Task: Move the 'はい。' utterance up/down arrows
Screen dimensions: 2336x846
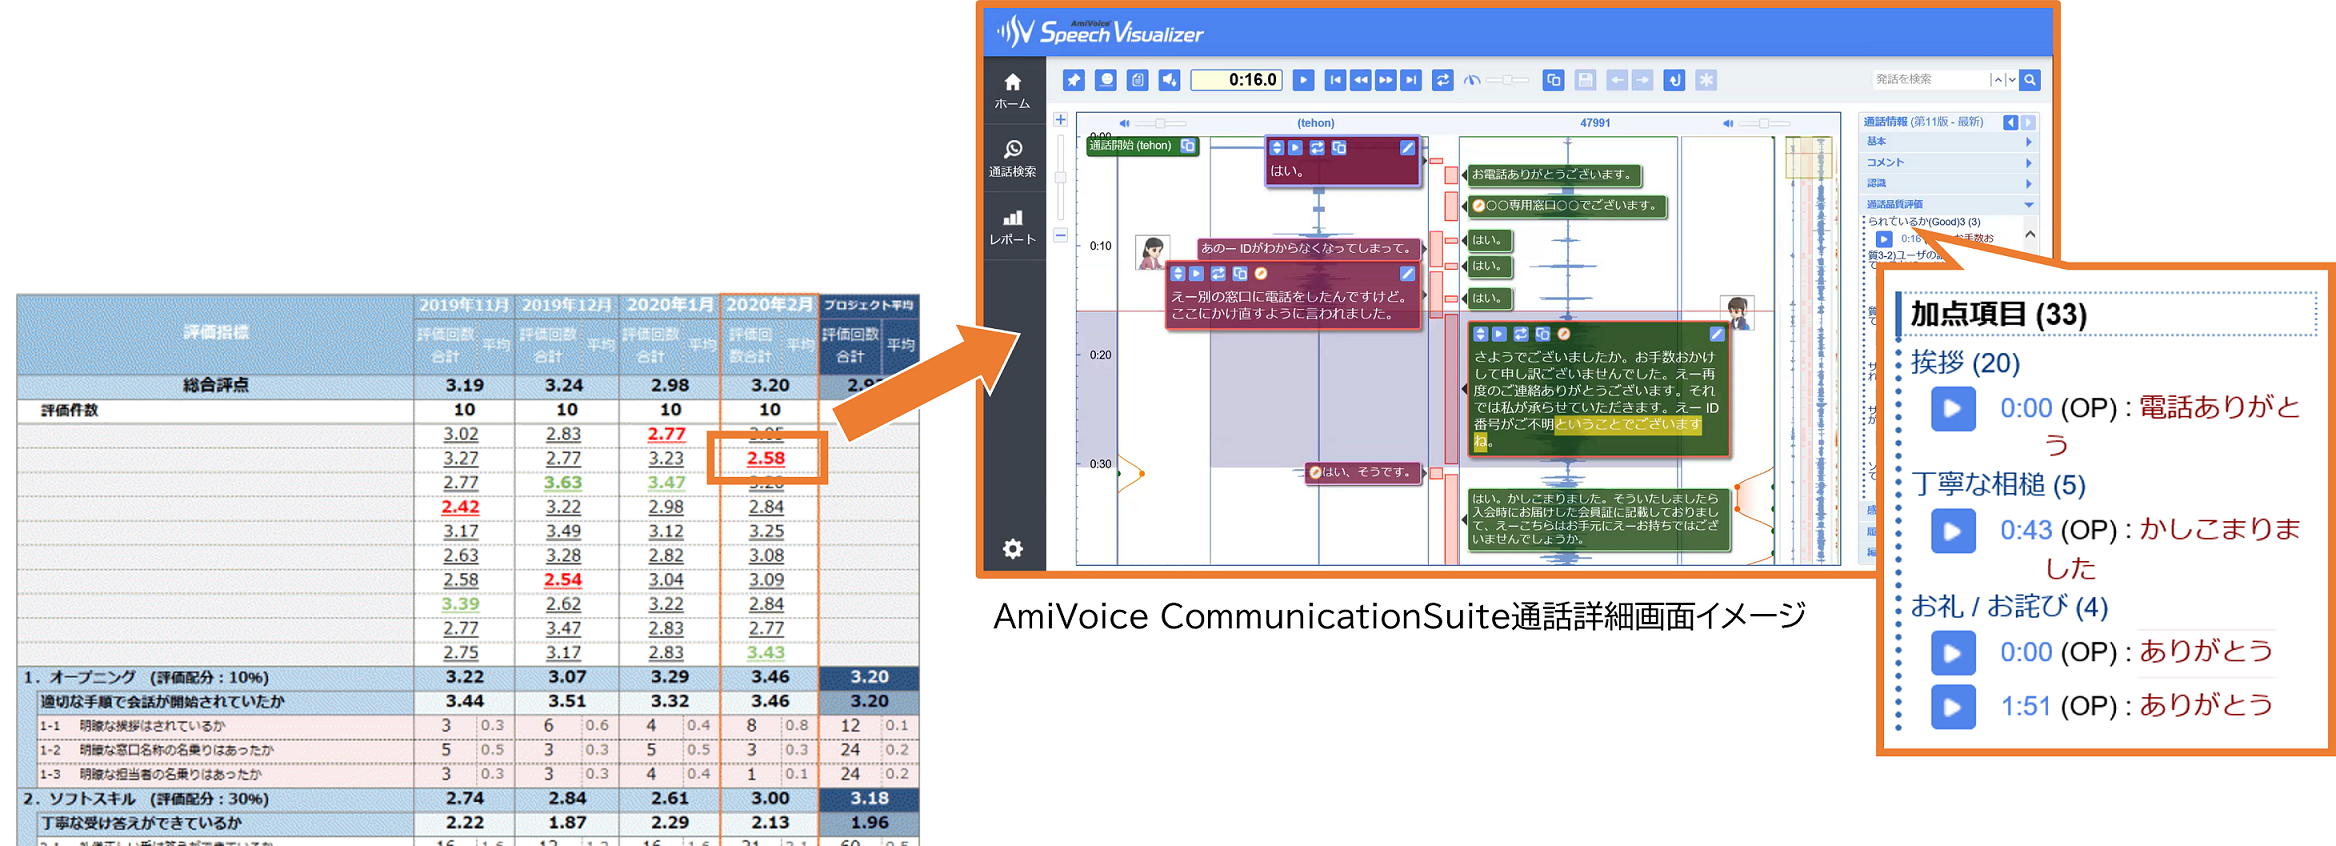Action: (1276, 148)
